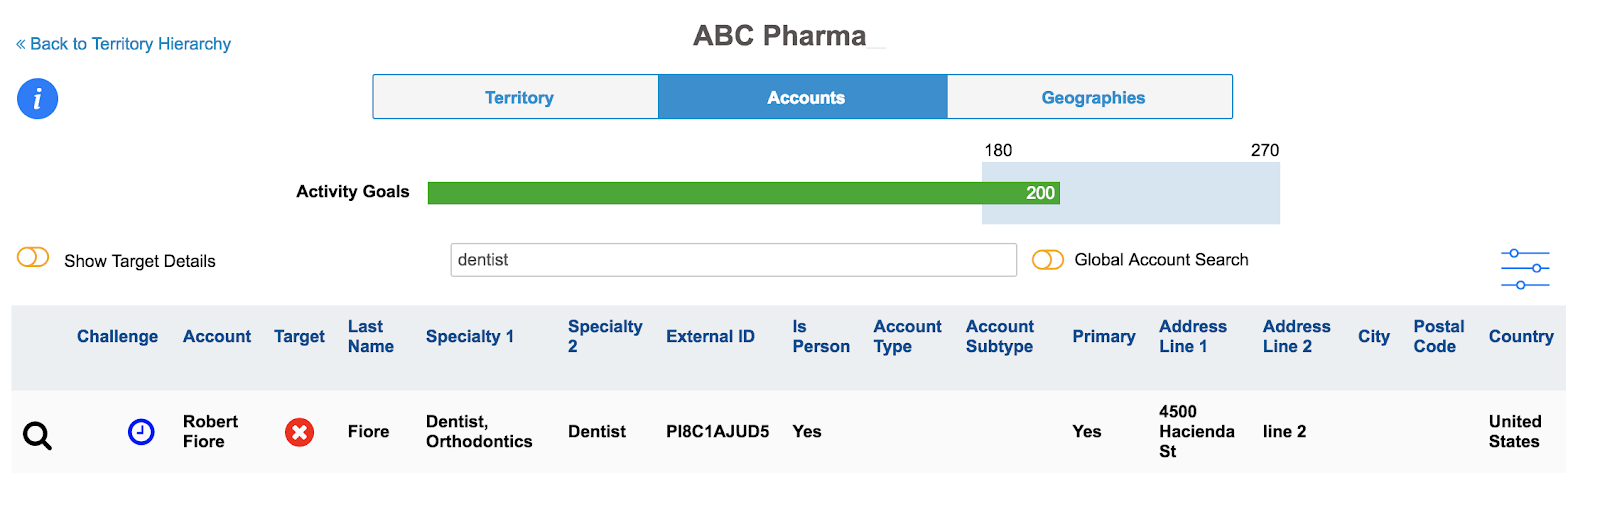Sort by Account Type column header
Viewport: 1600px width, 507px height.
pos(907,337)
